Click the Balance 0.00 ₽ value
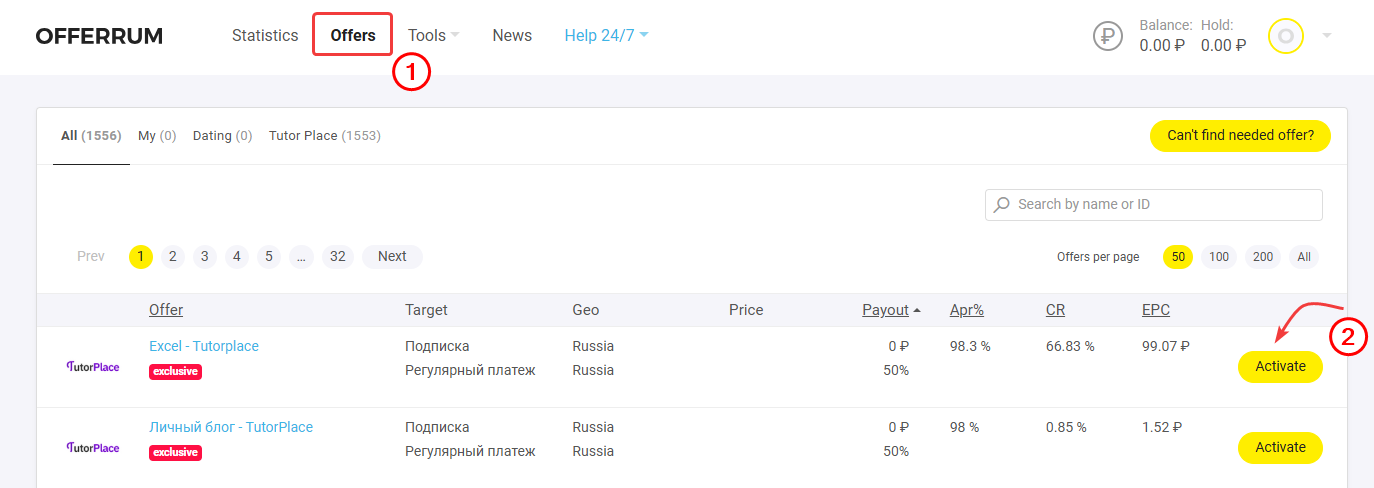Image resolution: width=1374 pixels, height=488 pixels. tap(1162, 45)
